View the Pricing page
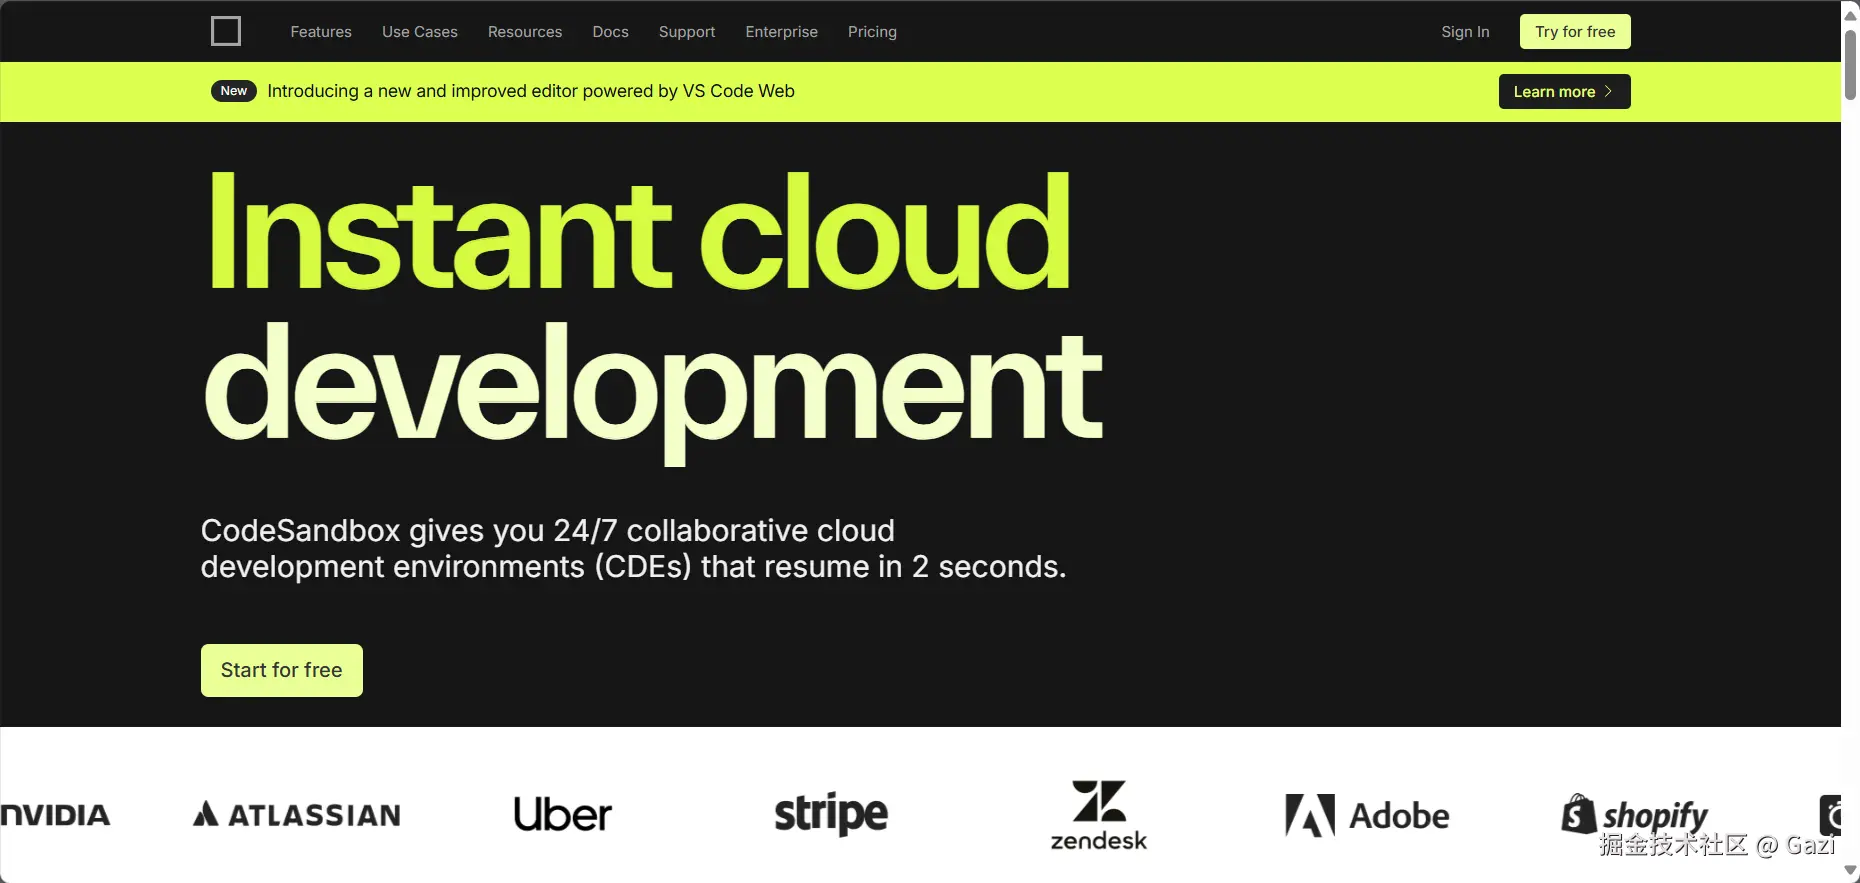Image resolution: width=1860 pixels, height=883 pixels. point(872,32)
